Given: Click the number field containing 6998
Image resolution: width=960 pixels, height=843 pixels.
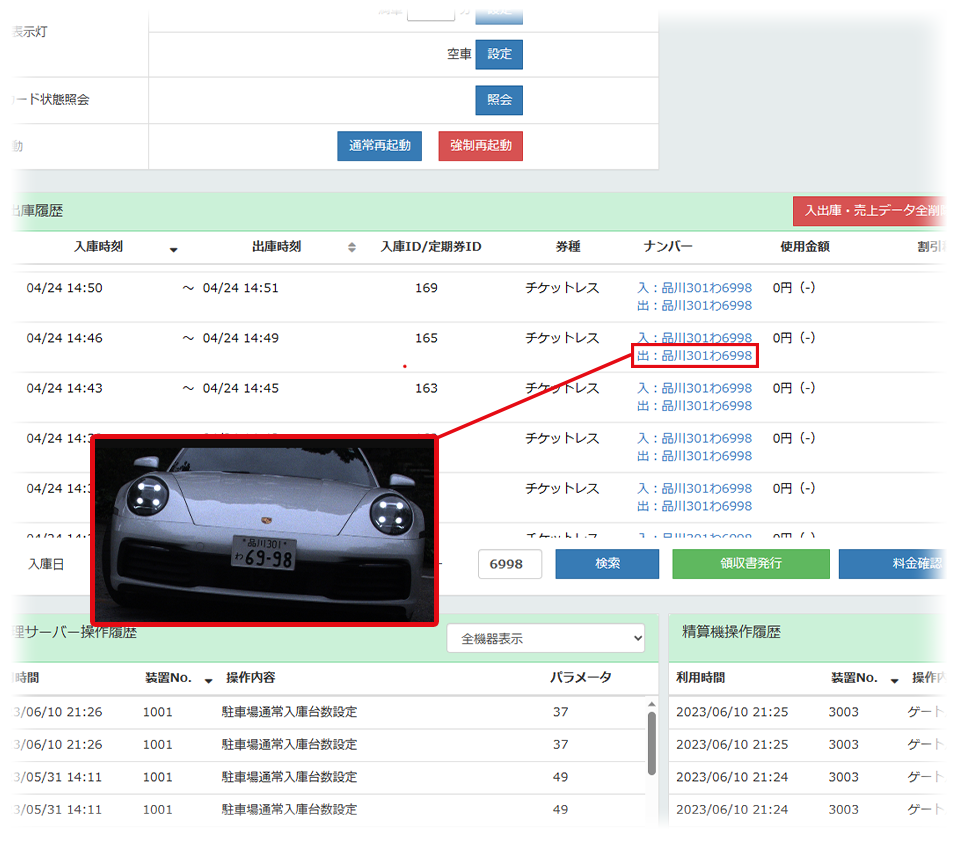Looking at the screenshot, I should tap(509, 564).
